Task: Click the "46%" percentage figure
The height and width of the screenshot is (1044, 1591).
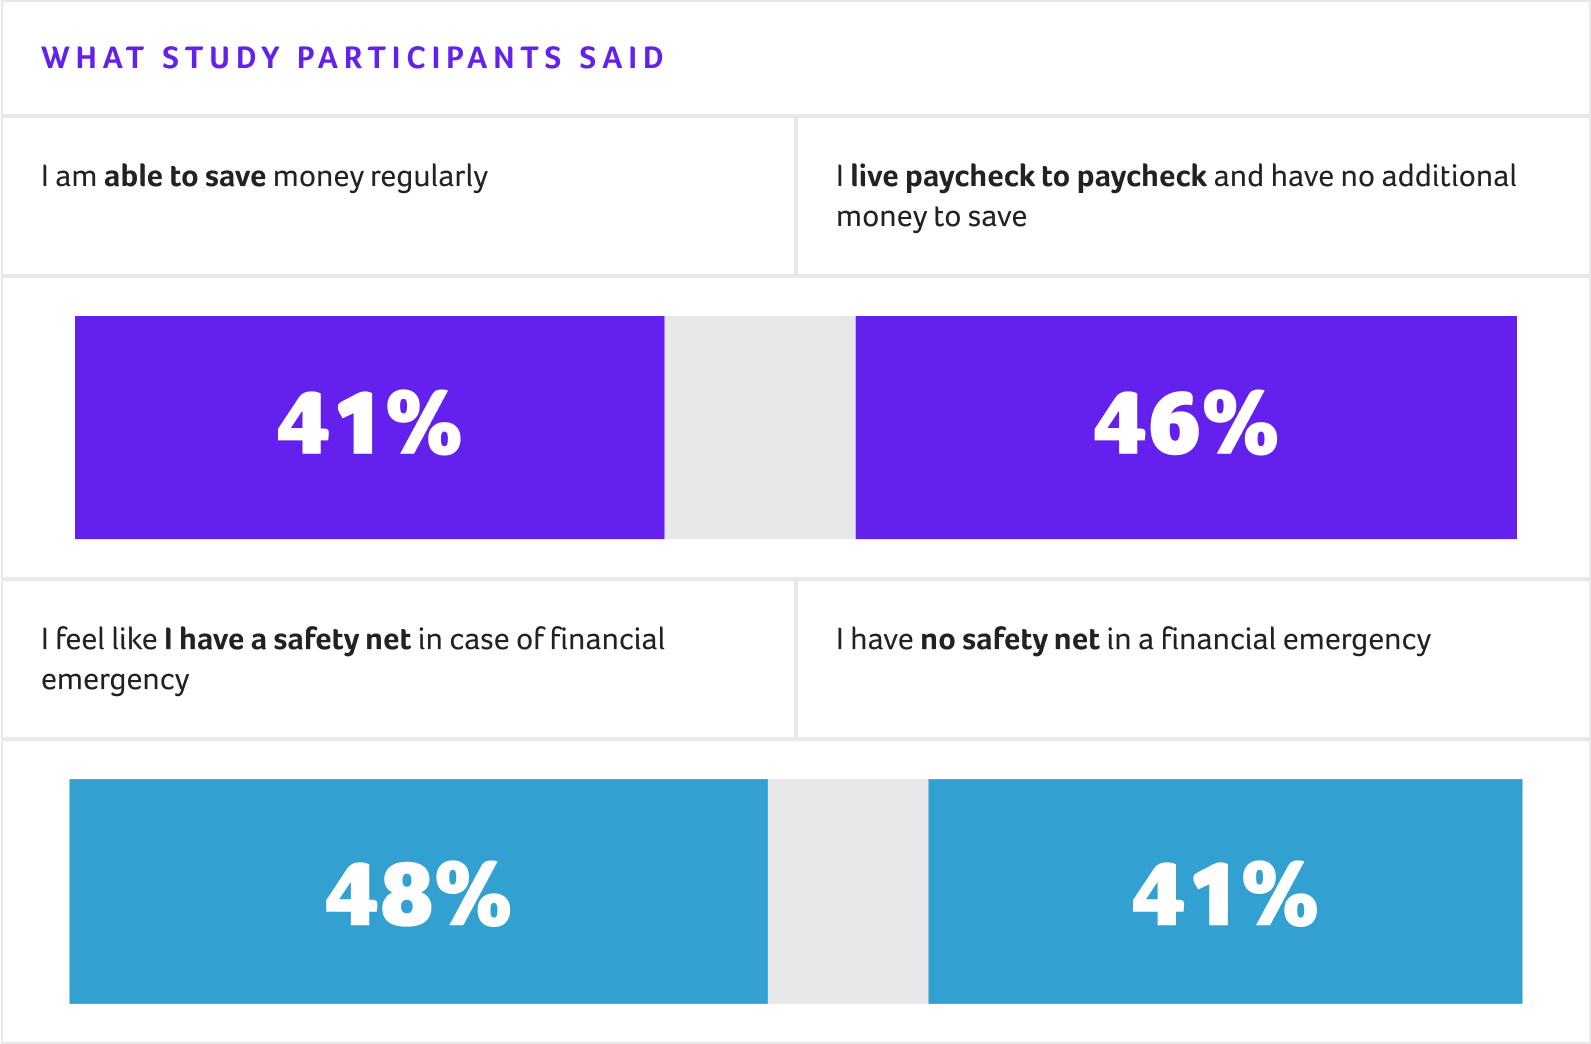Action: click(x=1186, y=424)
